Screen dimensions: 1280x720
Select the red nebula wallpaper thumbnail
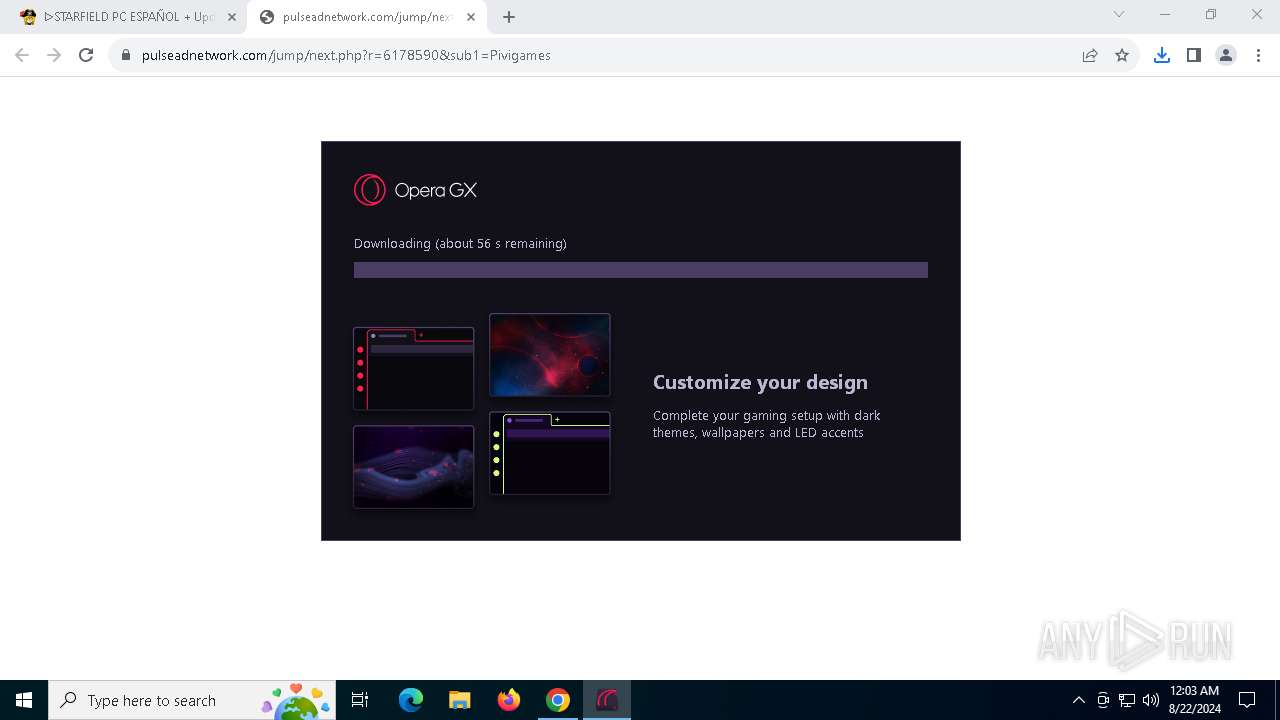click(549, 355)
